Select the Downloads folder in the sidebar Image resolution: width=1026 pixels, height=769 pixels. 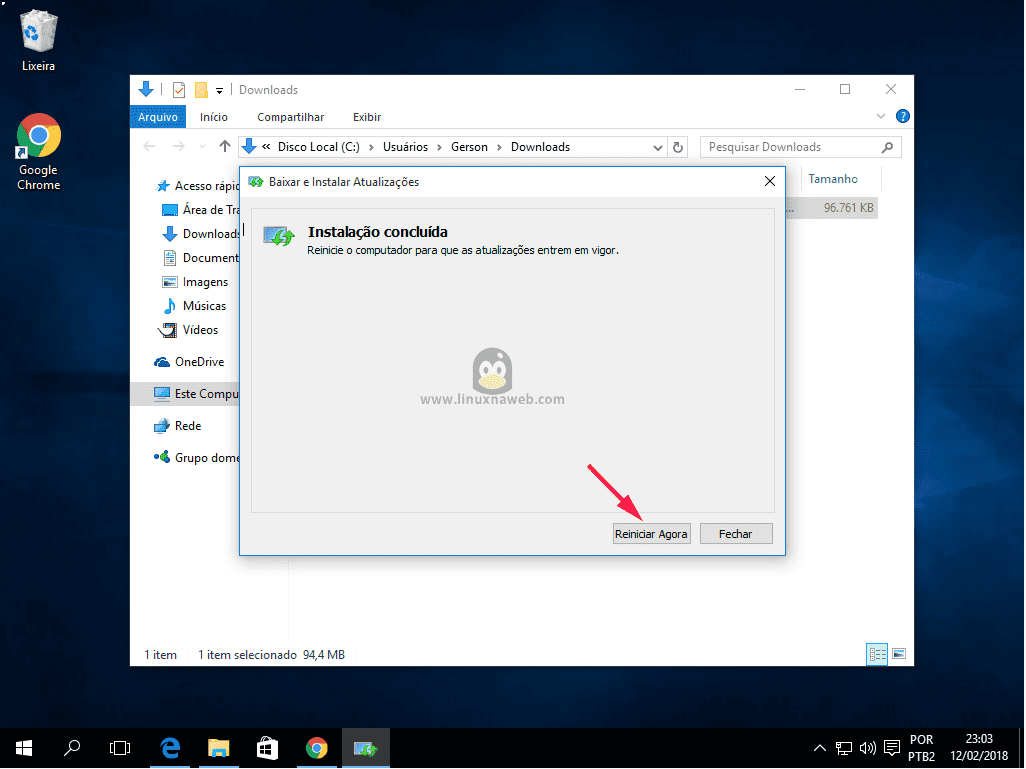207,233
